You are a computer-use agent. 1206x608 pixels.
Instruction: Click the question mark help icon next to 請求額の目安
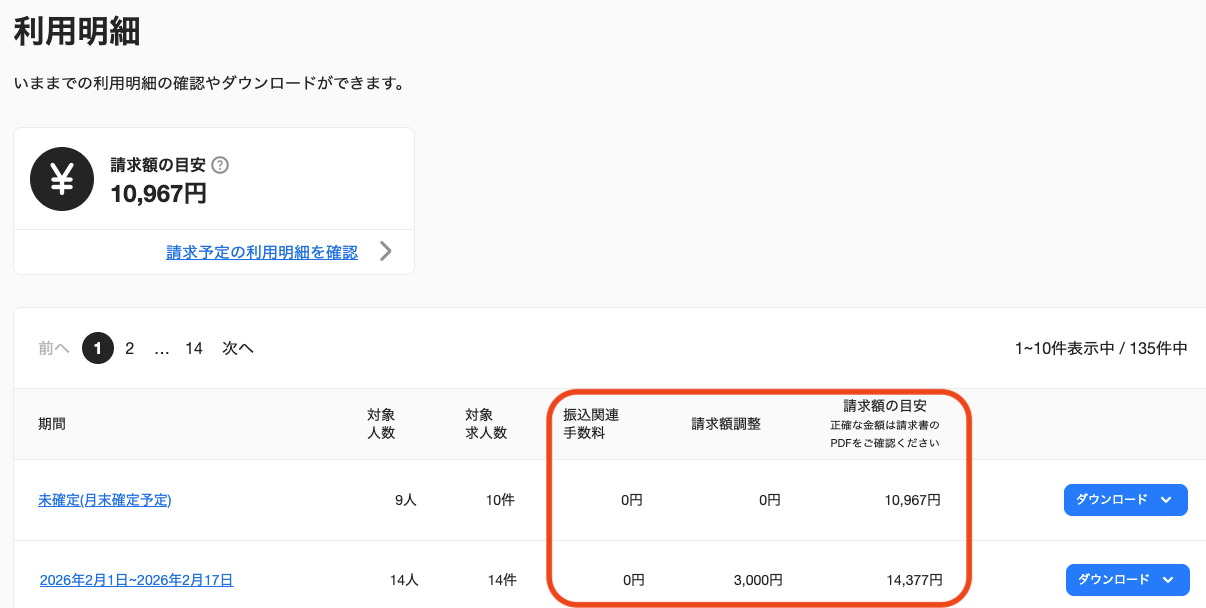[x=221, y=166]
